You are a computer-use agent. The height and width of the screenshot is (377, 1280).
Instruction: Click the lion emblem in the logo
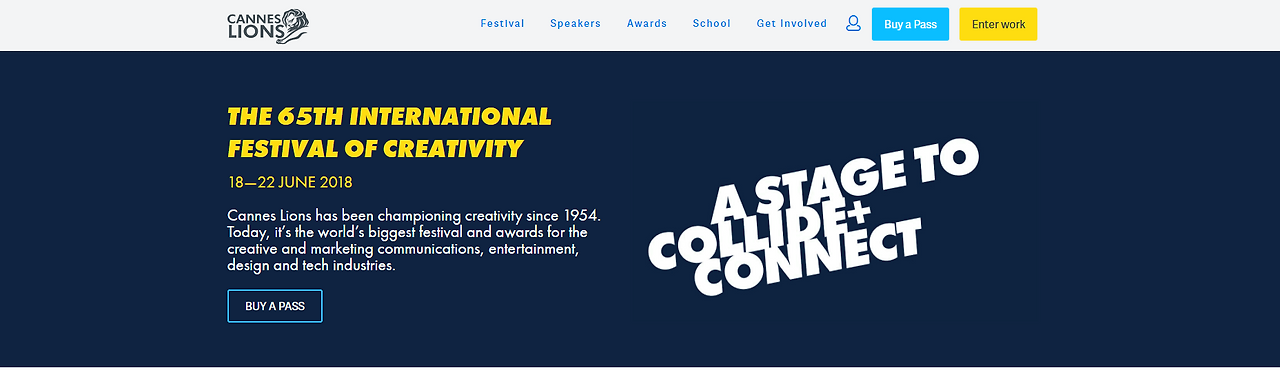tap(291, 25)
